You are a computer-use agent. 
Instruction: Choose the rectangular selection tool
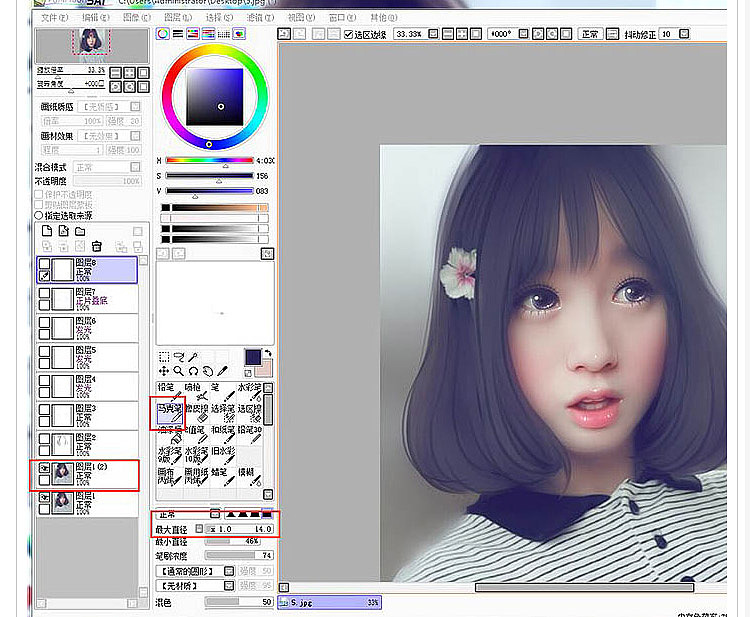[x=164, y=357]
